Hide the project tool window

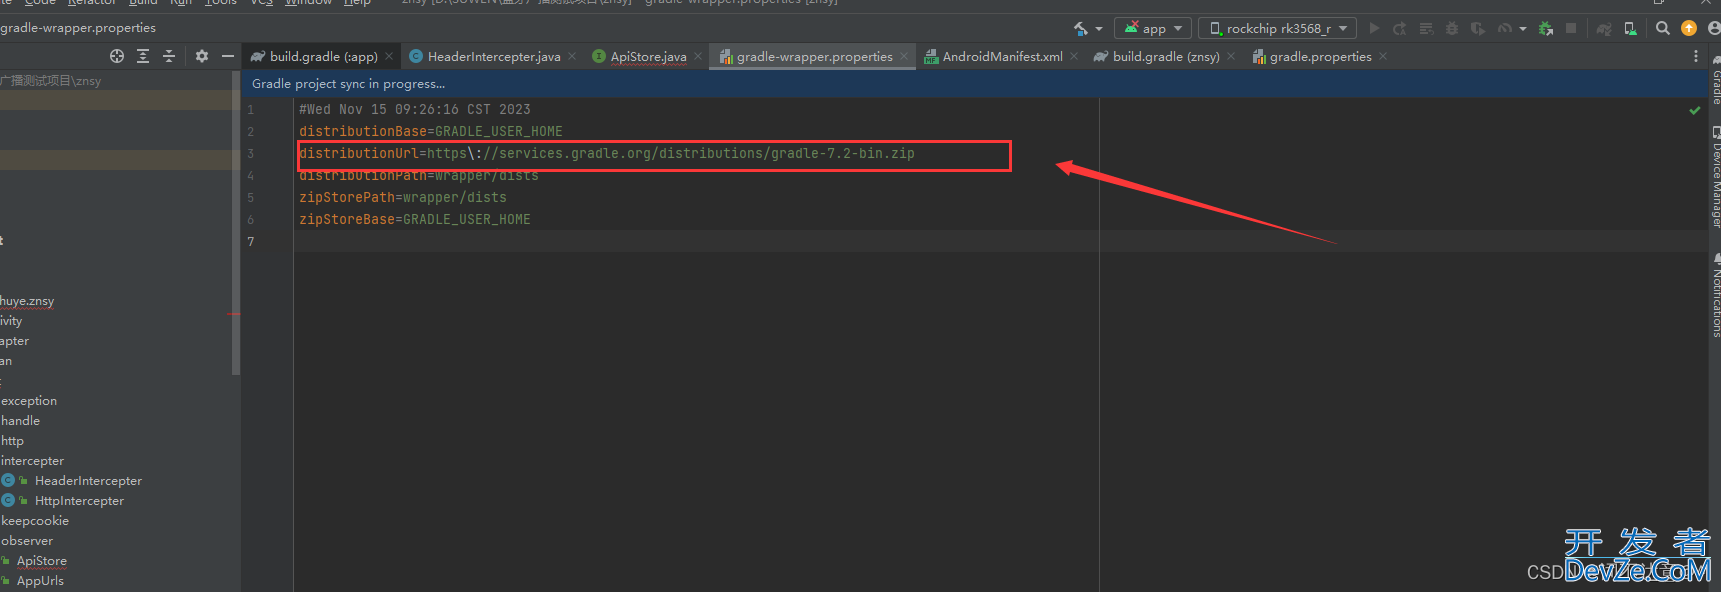coord(228,56)
